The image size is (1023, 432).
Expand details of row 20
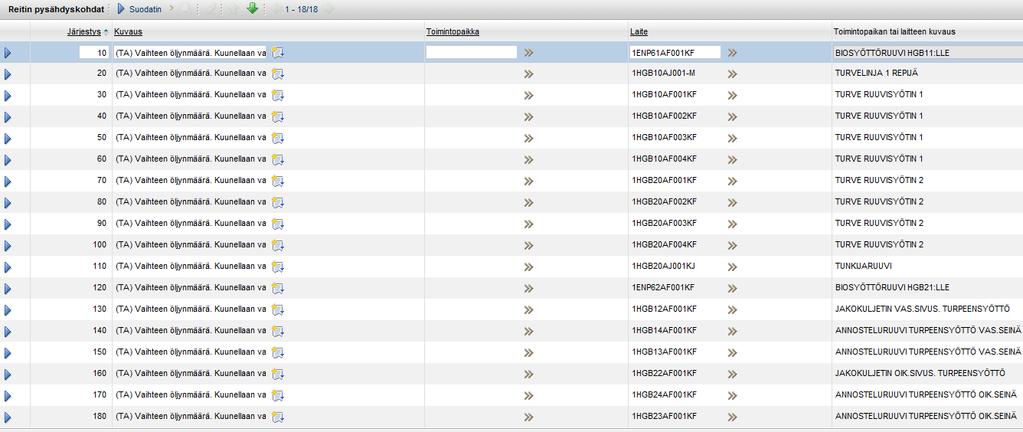click(8, 74)
